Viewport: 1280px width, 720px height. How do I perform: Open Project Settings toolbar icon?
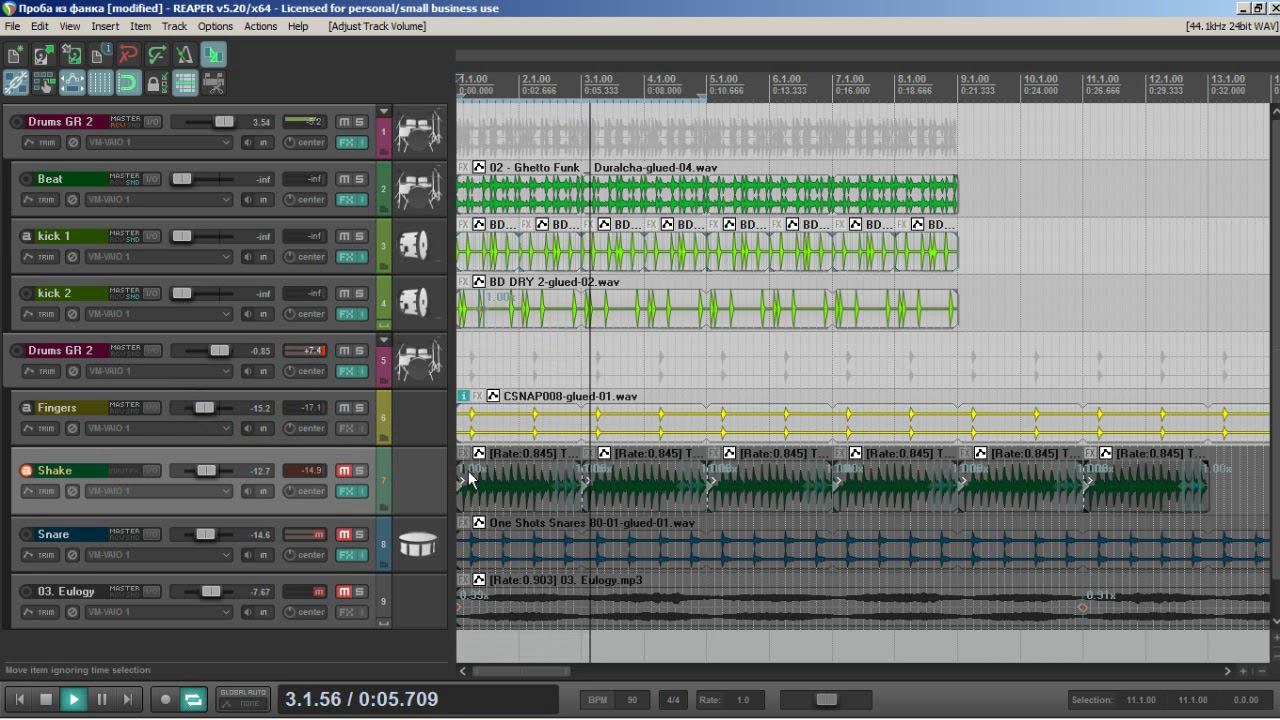tap(100, 55)
